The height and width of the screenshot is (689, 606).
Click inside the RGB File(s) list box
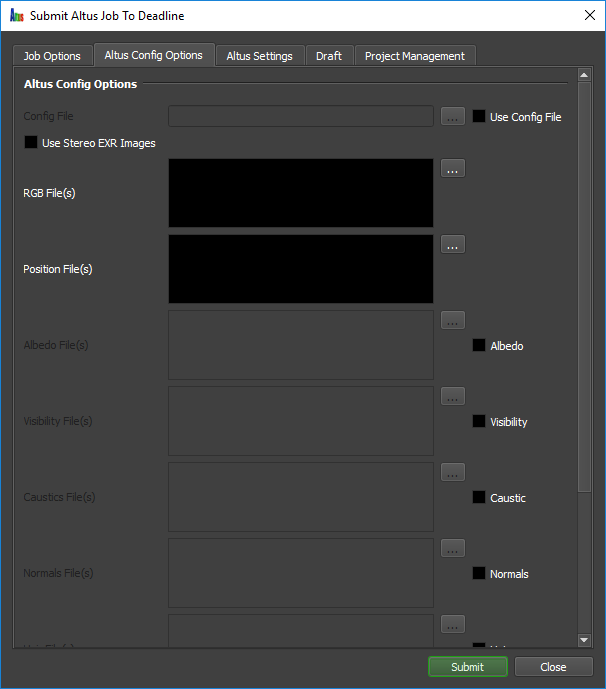(301, 193)
